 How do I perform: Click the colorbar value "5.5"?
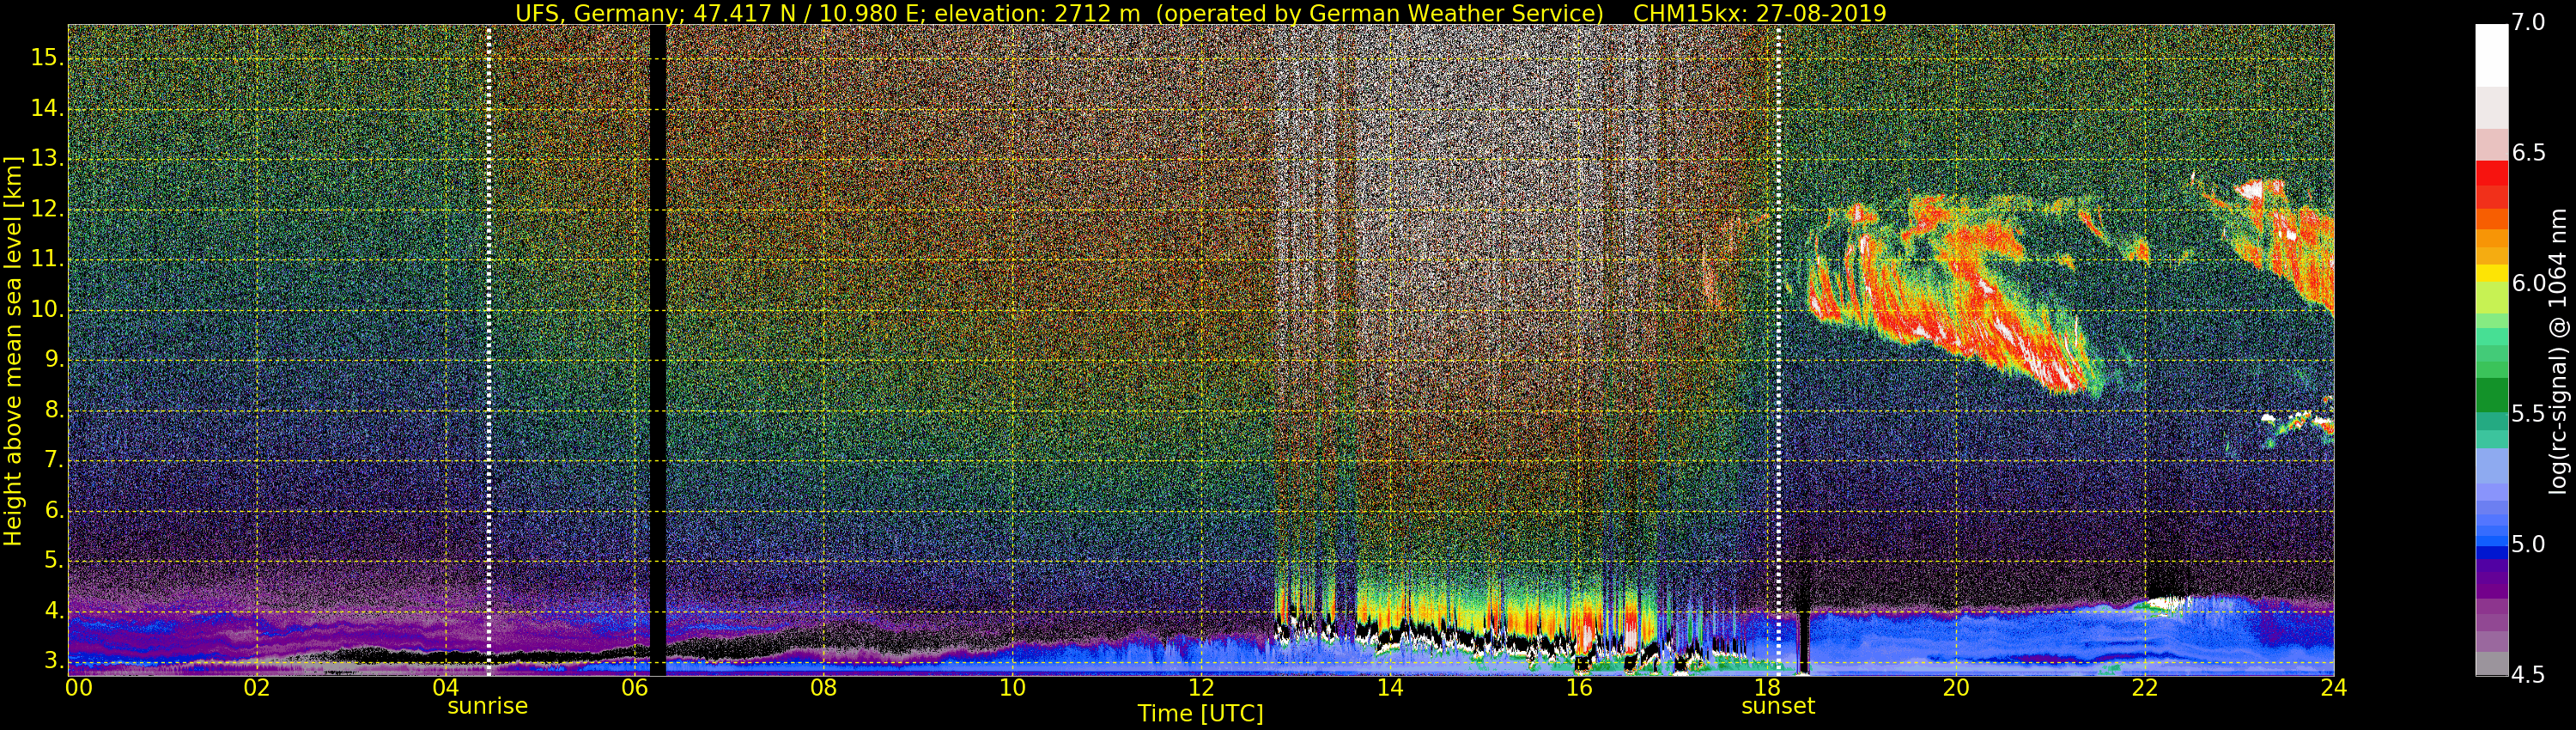2528,414
